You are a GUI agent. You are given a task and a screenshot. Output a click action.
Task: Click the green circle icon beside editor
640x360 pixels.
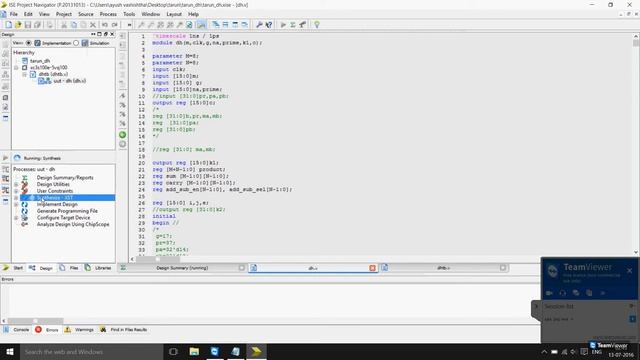pos(122,135)
